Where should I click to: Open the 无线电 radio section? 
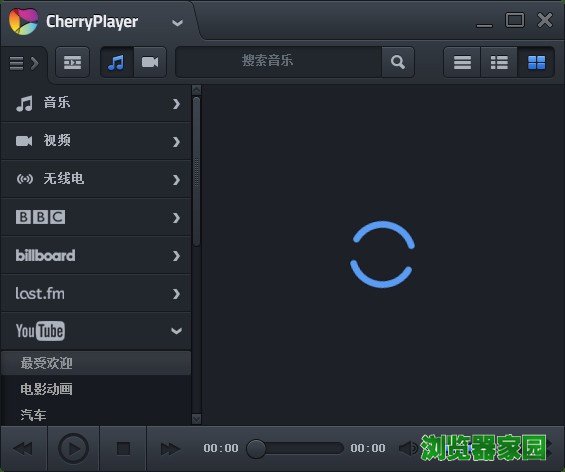(96, 179)
